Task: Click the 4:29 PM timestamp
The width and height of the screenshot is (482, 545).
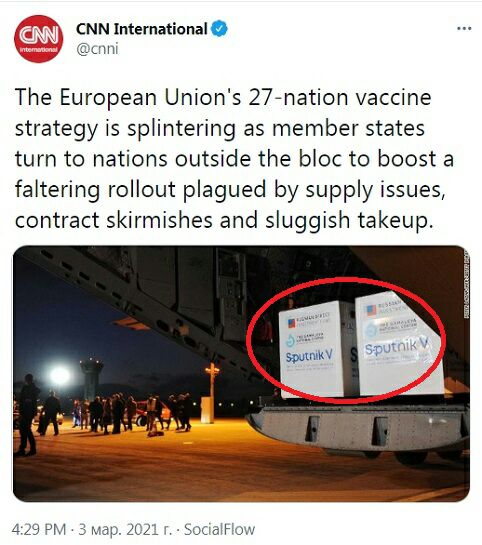Action: [39, 530]
